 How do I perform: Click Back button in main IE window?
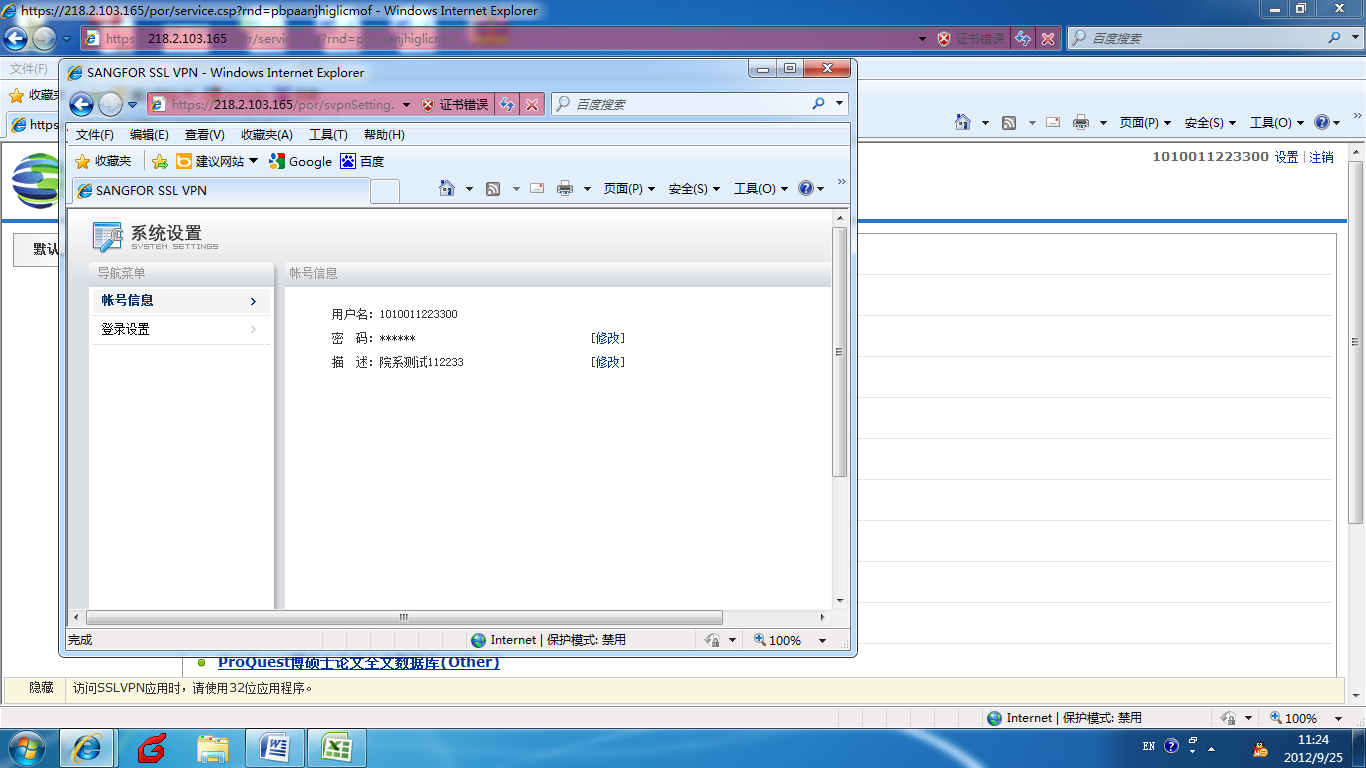(x=15, y=38)
